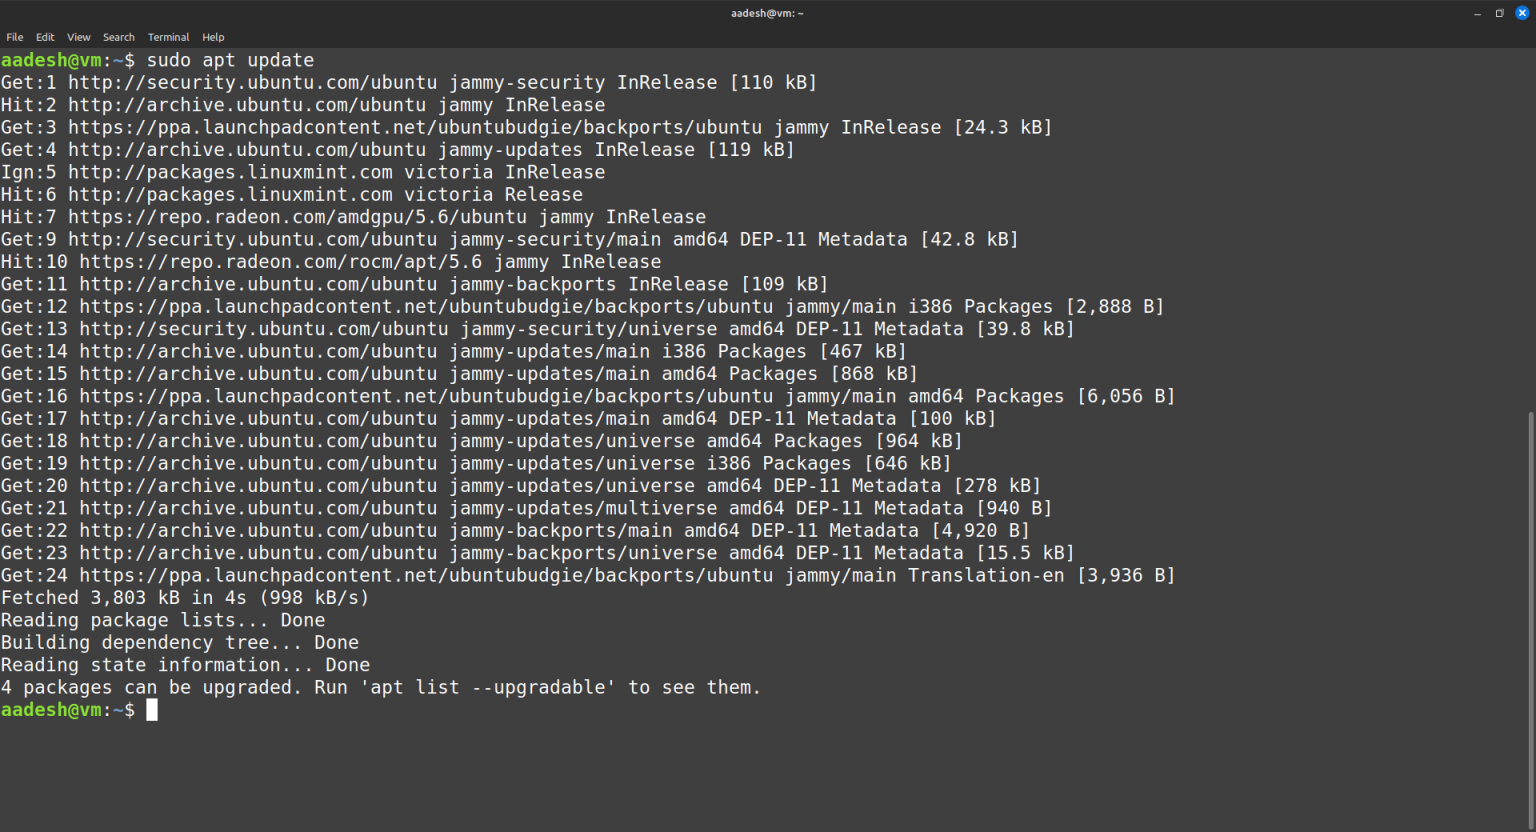
Task: Click the aadesh@vm title bar text
Action: [x=767, y=13]
